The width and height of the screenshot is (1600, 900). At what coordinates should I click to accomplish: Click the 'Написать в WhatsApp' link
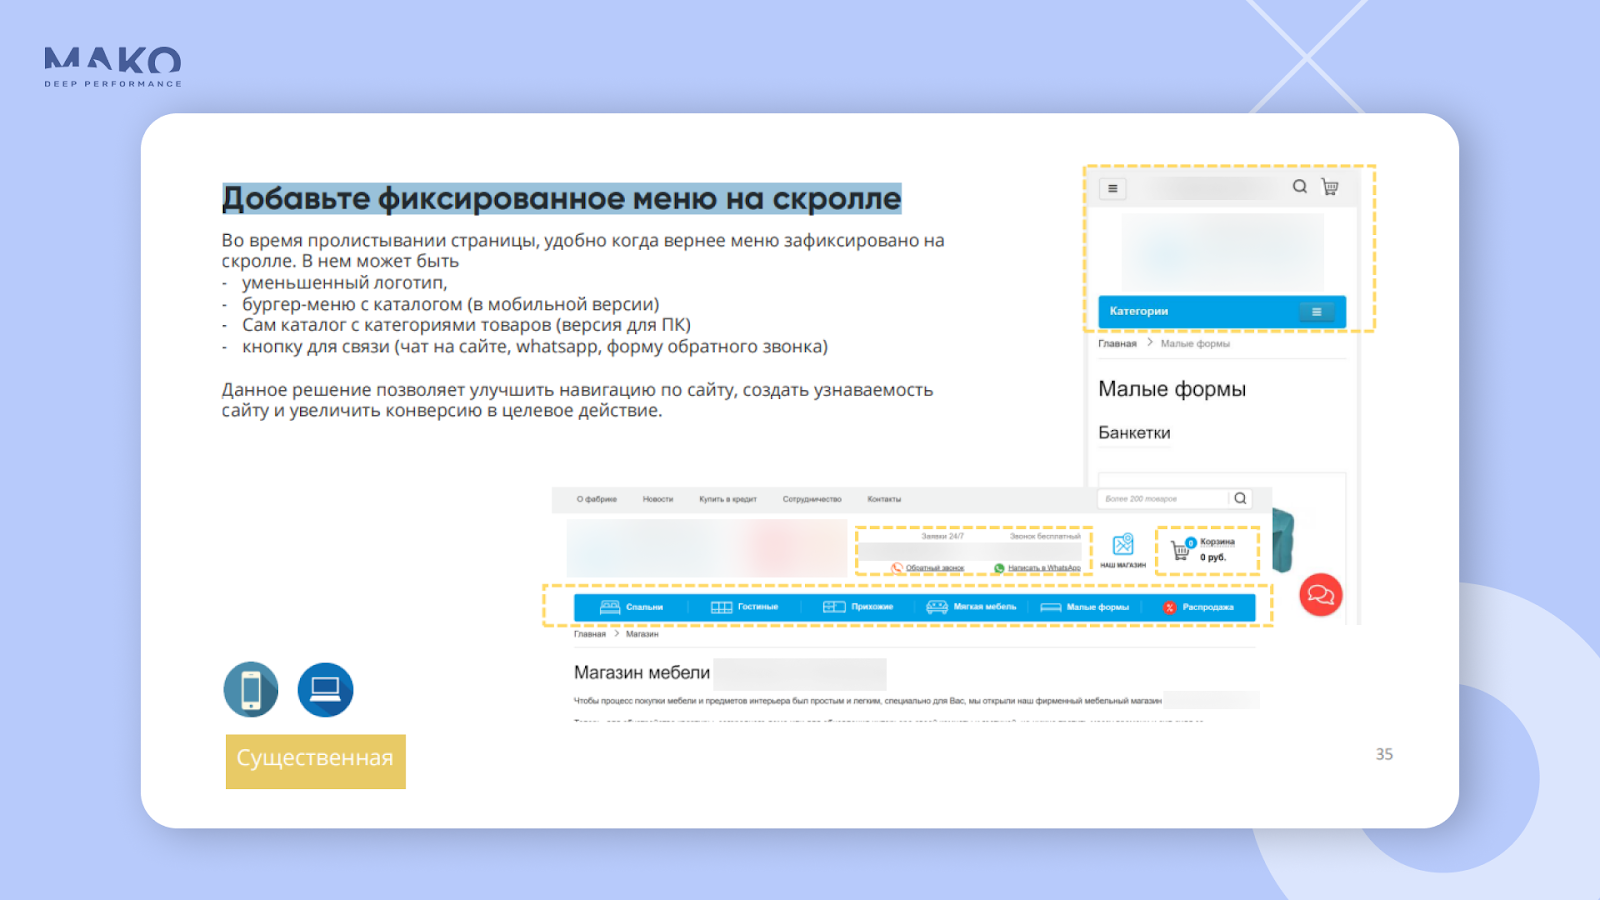pos(1044,568)
